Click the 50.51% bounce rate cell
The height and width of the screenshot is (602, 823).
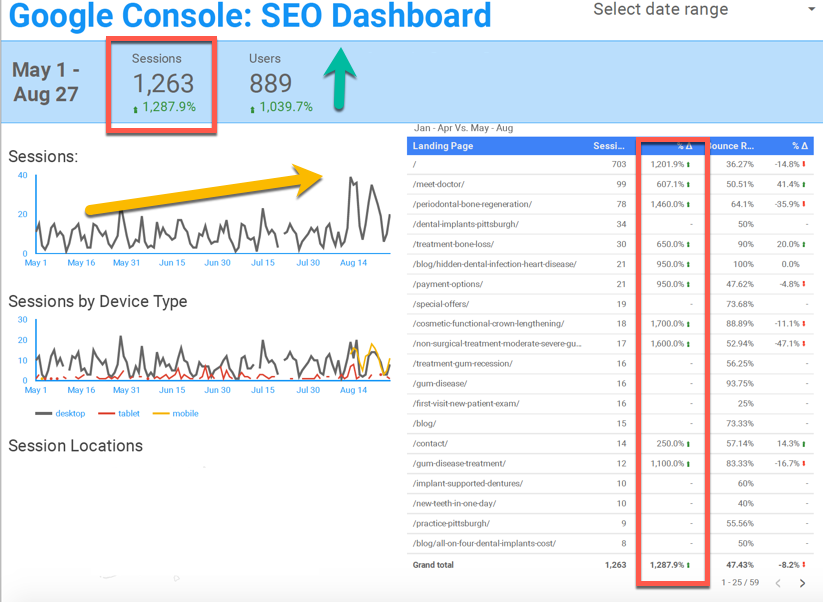point(740,184)
